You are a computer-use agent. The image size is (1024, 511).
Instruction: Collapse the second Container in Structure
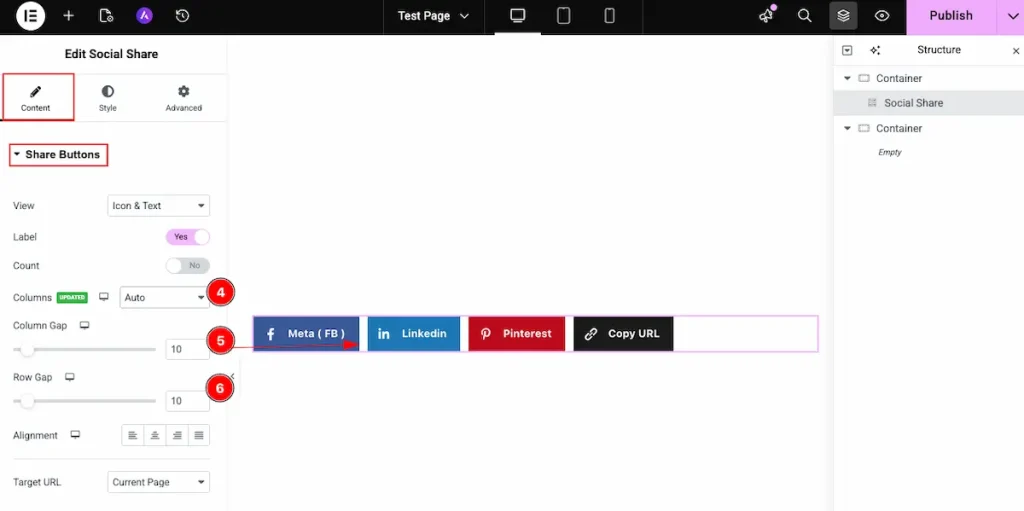click(x=847, y=129)
